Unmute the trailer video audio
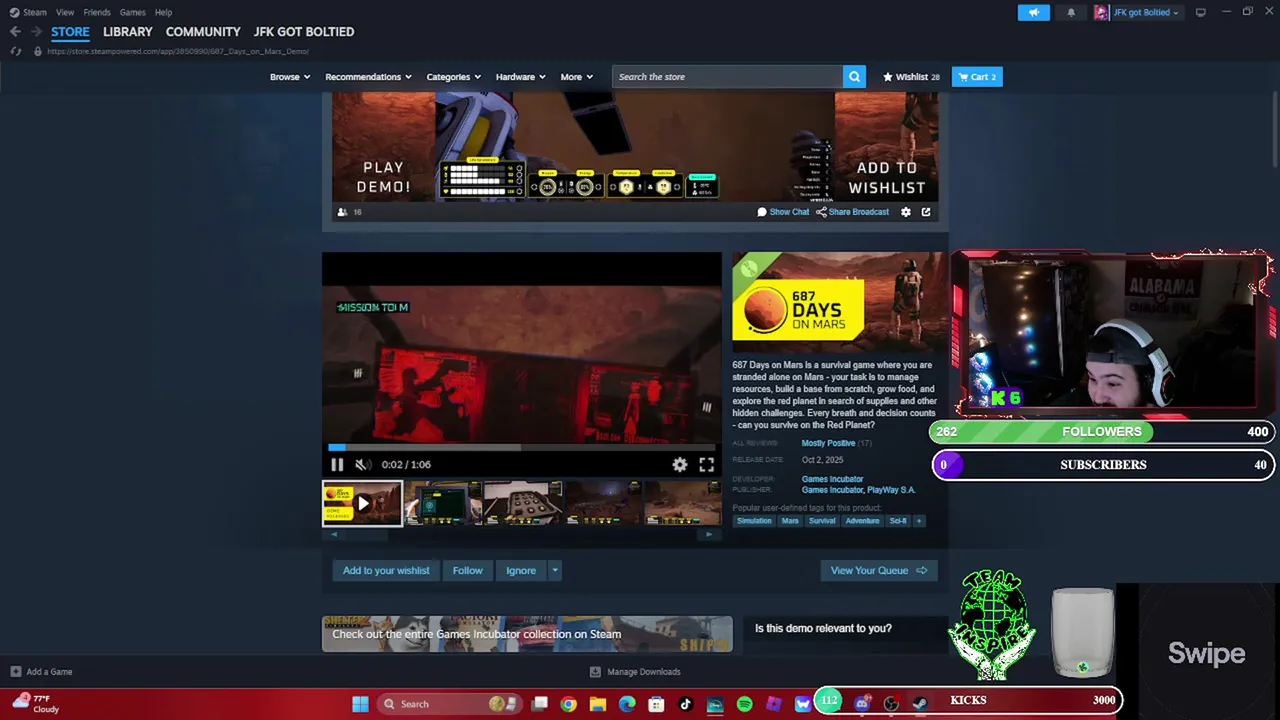 point(363,464)
